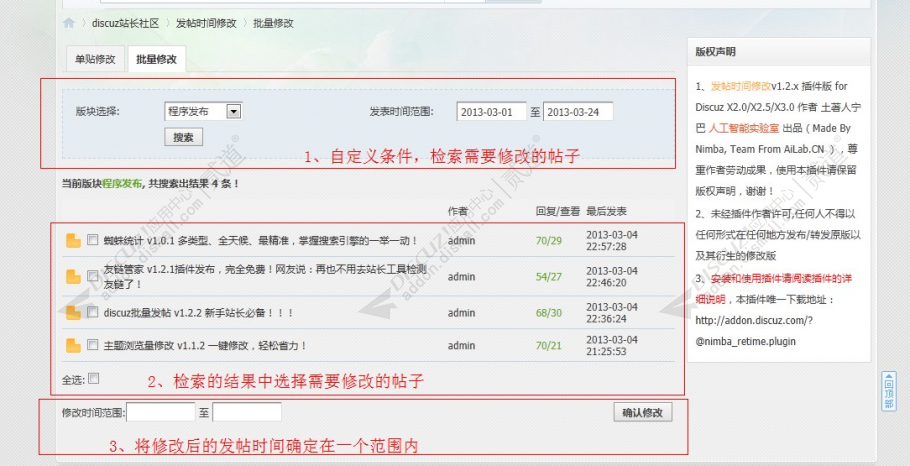Click 回复/查看 column header

[x=558, y=211]
